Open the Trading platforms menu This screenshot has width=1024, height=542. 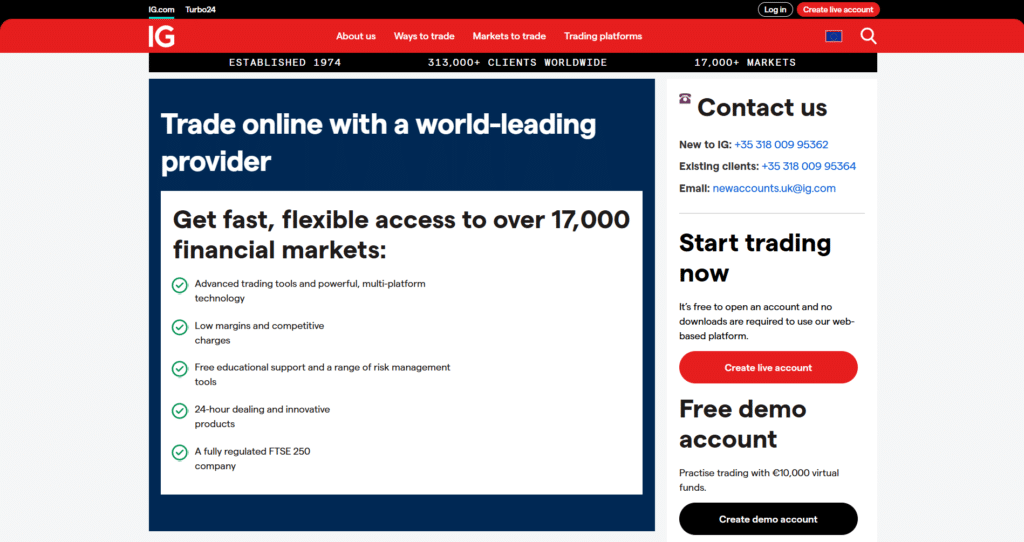(603, 36)
